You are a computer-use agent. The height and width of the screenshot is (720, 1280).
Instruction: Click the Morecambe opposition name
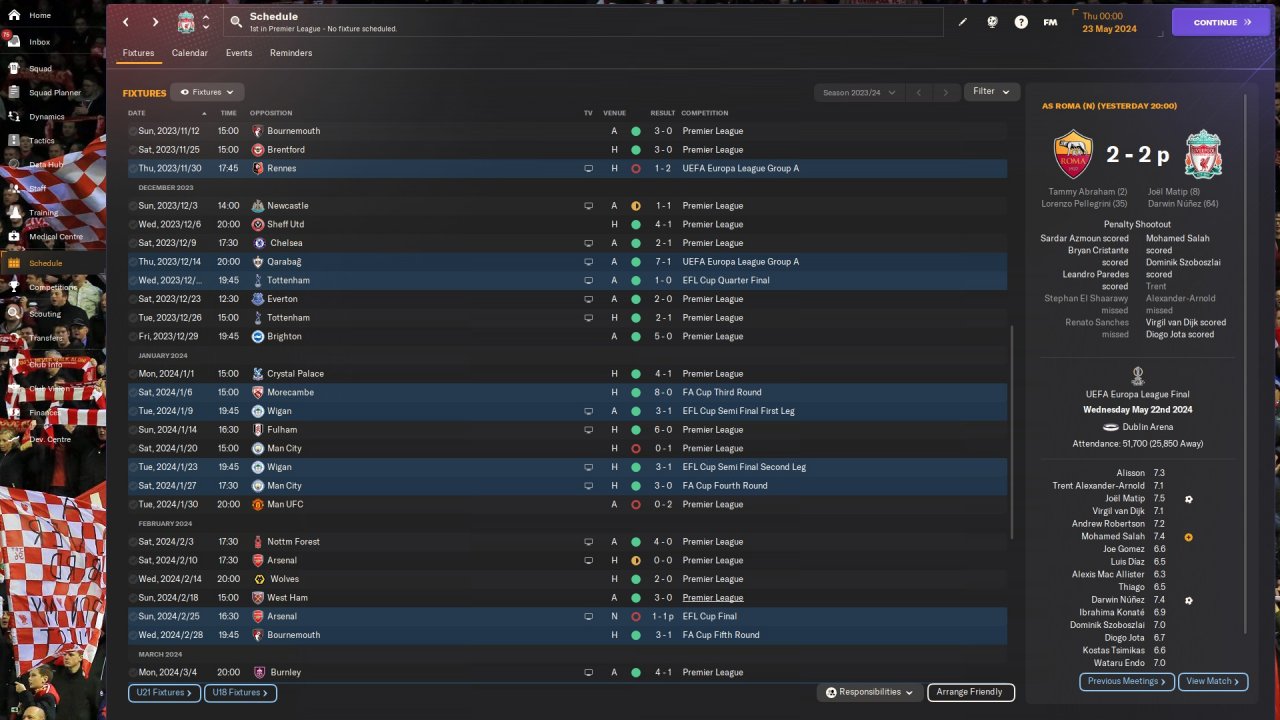pos(290,393)
